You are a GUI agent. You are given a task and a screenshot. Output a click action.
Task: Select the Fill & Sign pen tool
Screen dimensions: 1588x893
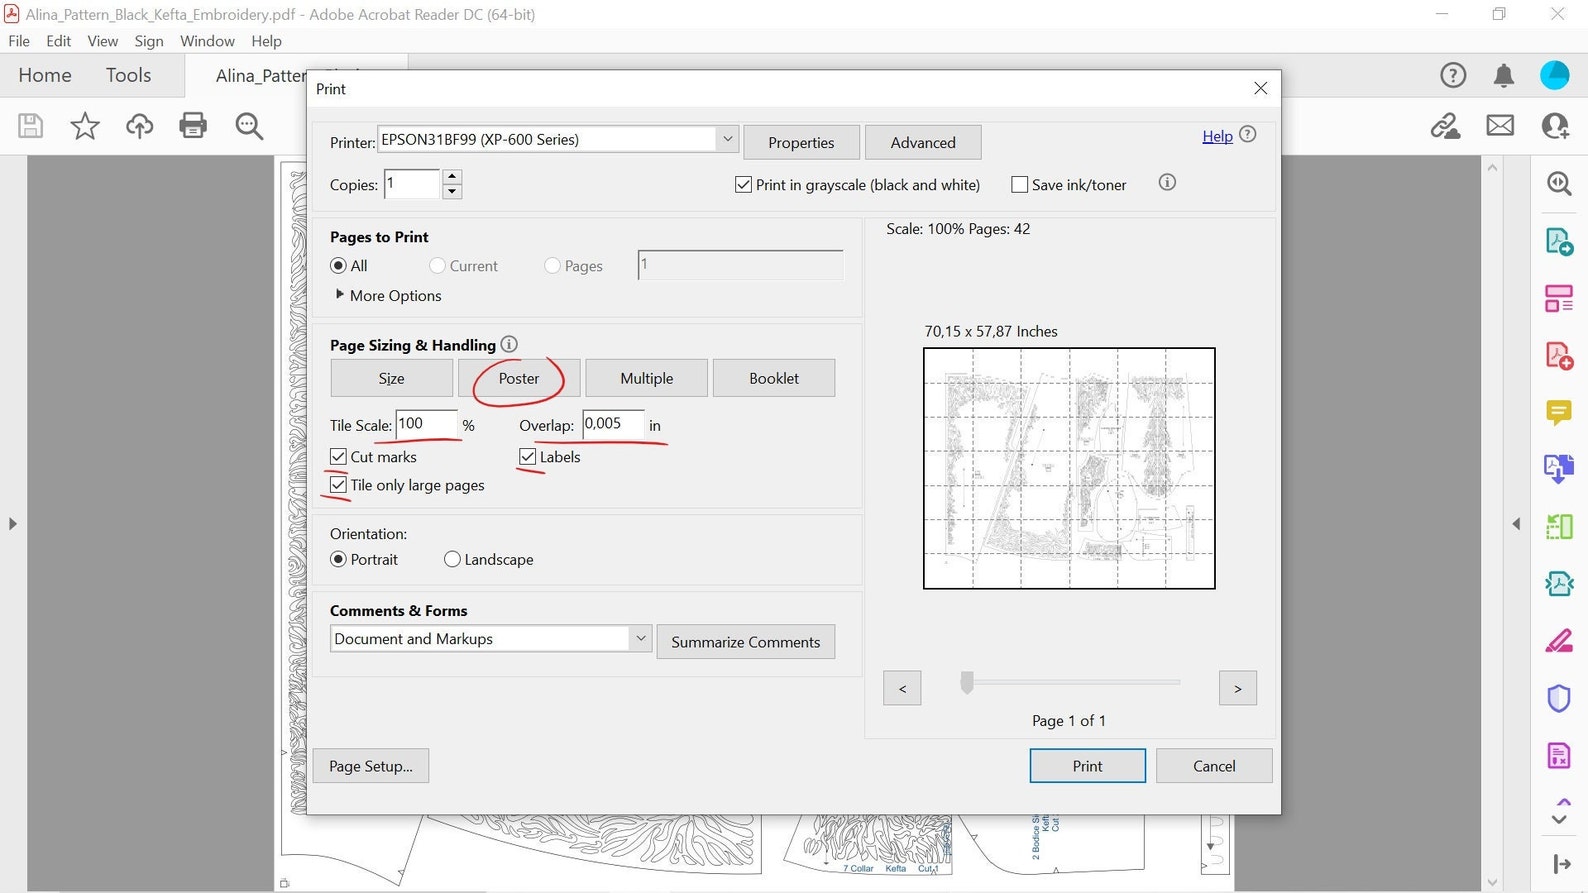(x=1559, y=640)
